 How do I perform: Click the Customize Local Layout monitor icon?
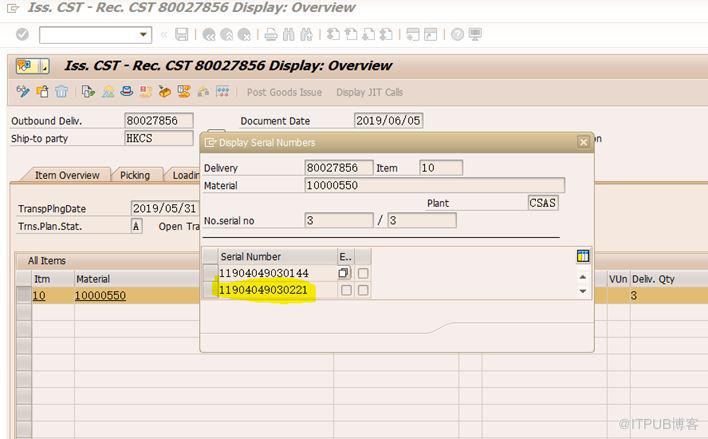coord(476,35)
